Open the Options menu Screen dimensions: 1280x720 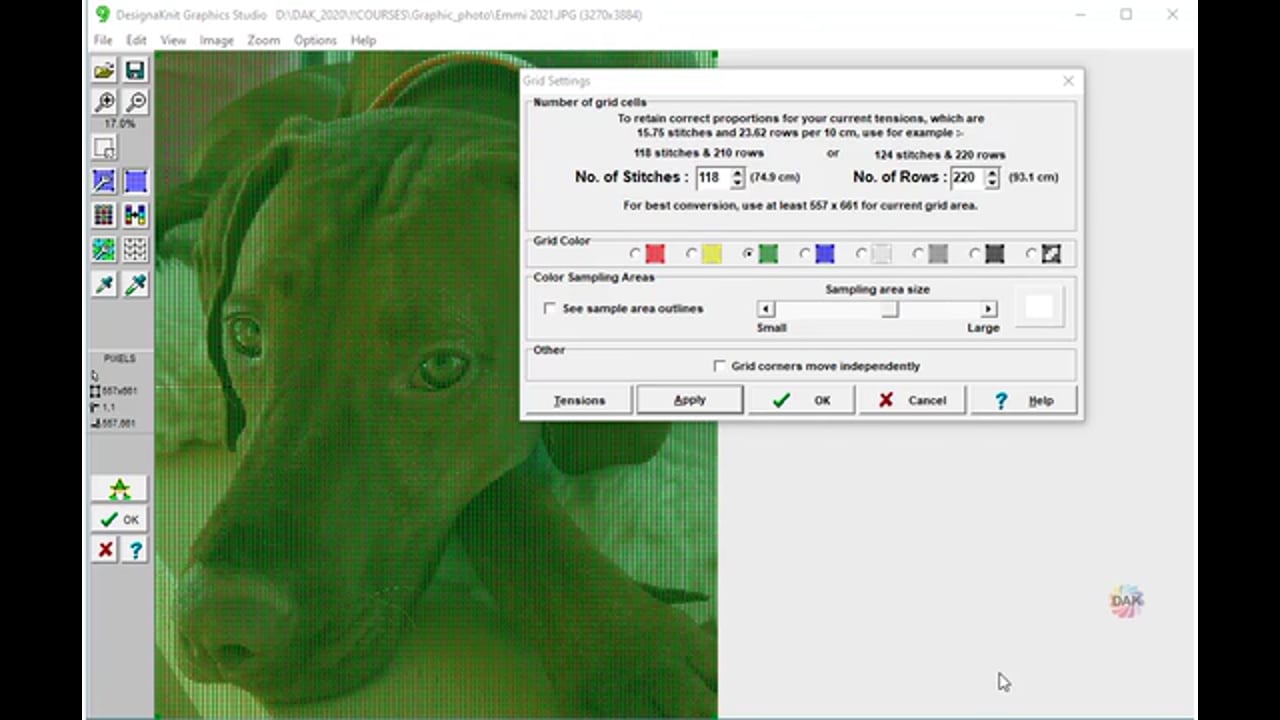315,40
